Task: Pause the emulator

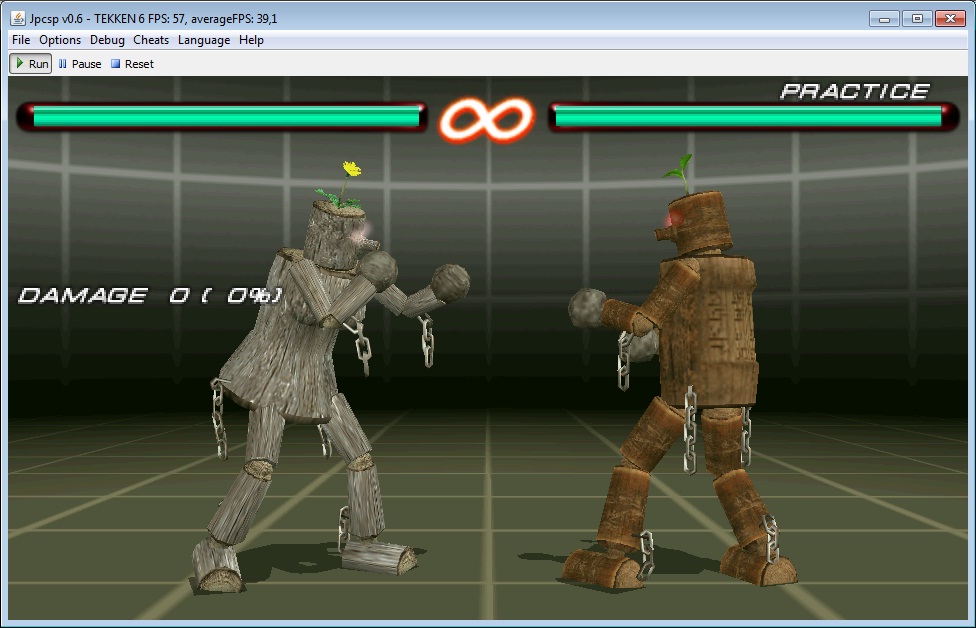Action: 80,63
